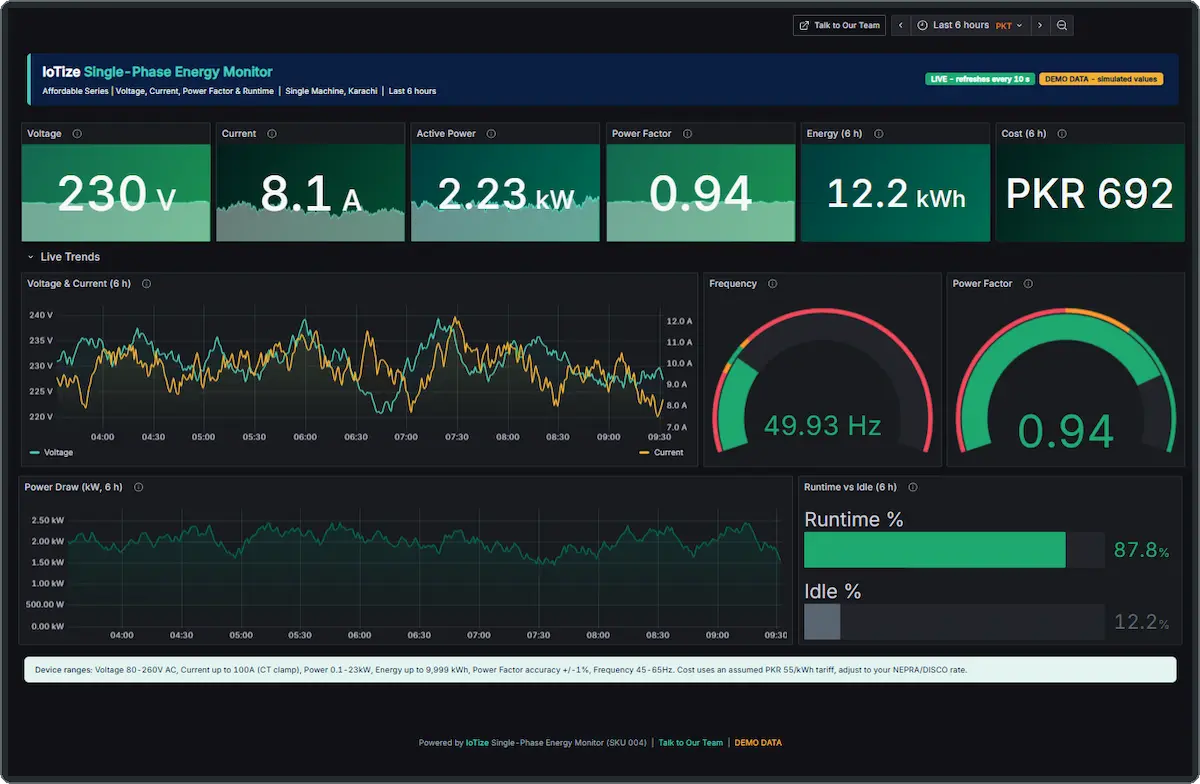
Task: Click the Runtime % green bar
Action: [935, 550]
